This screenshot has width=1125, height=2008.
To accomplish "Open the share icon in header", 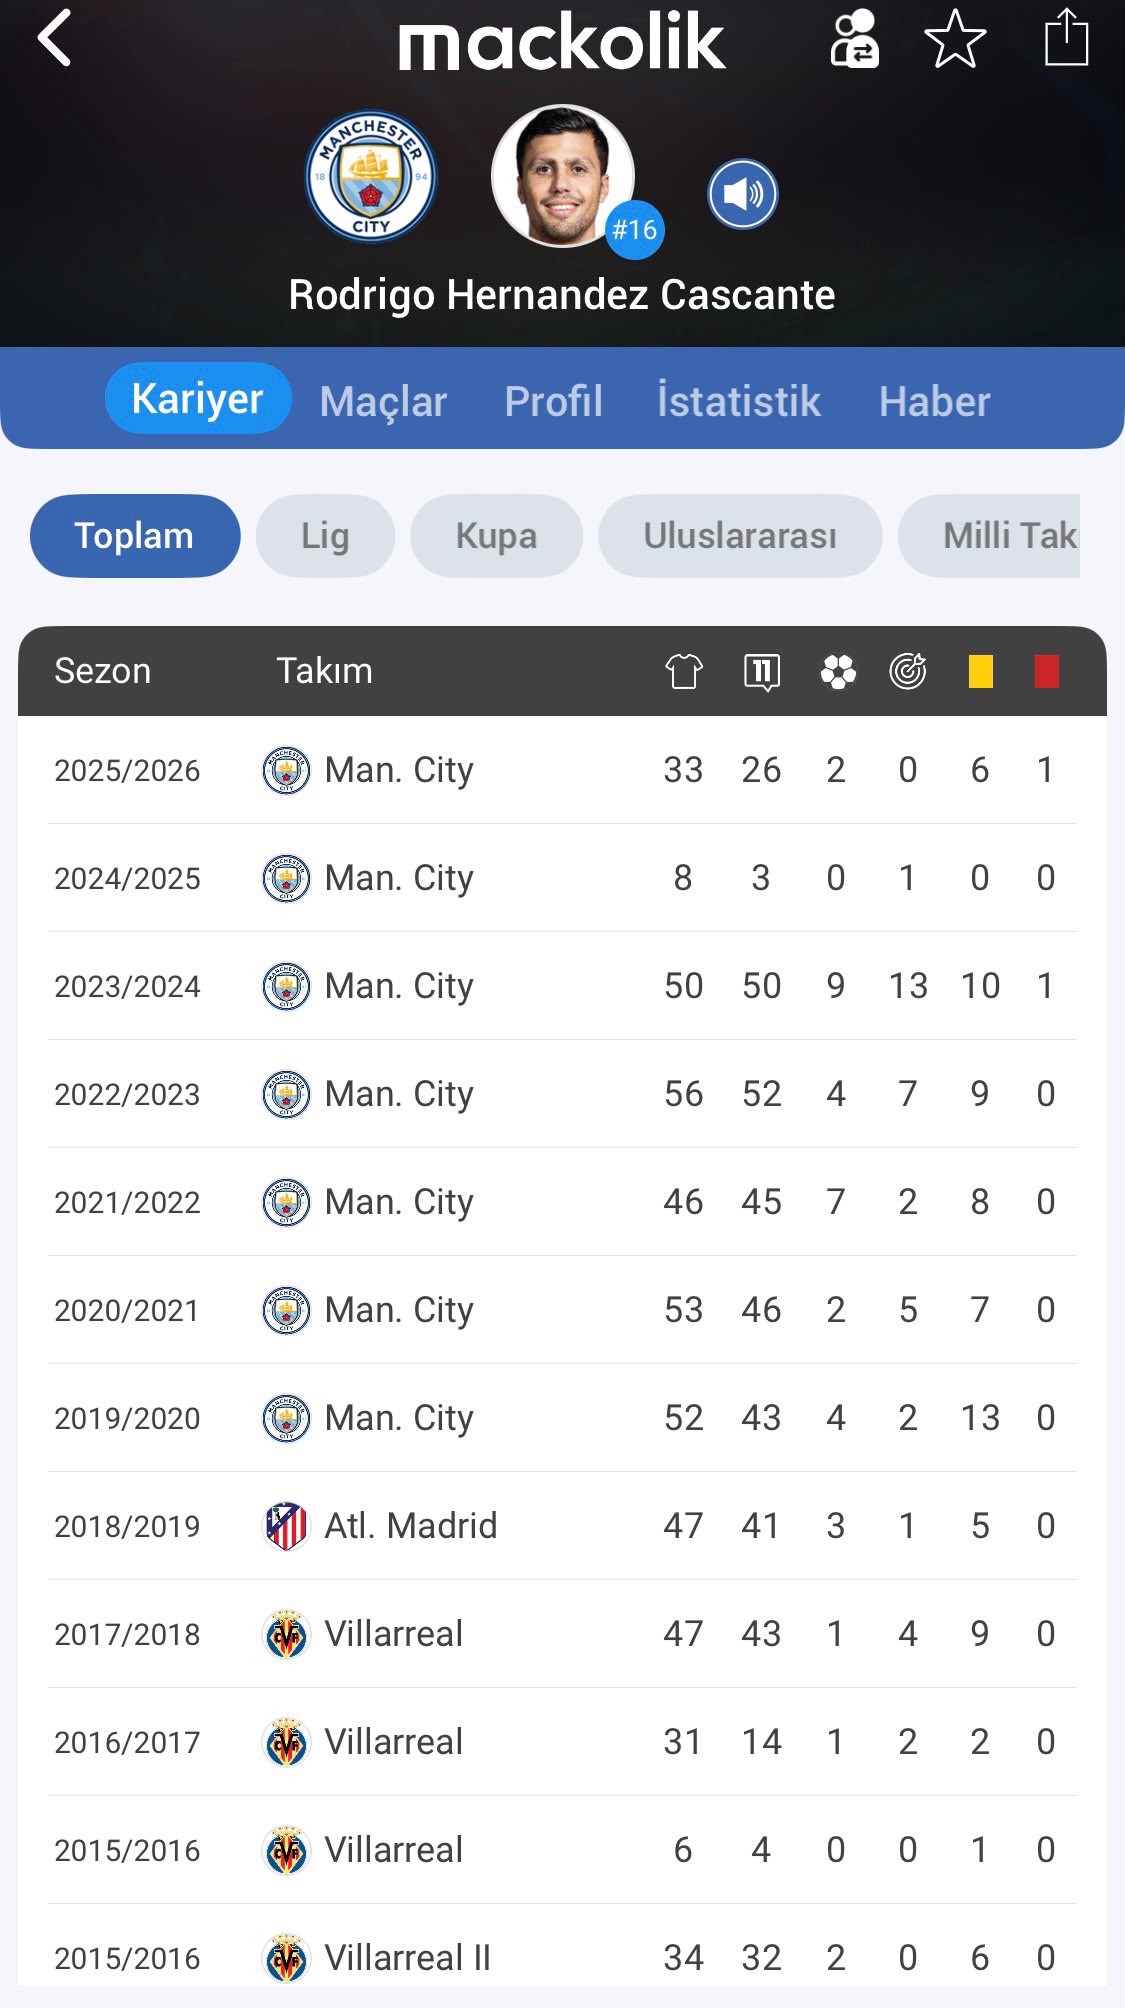I will [1066, 37].
